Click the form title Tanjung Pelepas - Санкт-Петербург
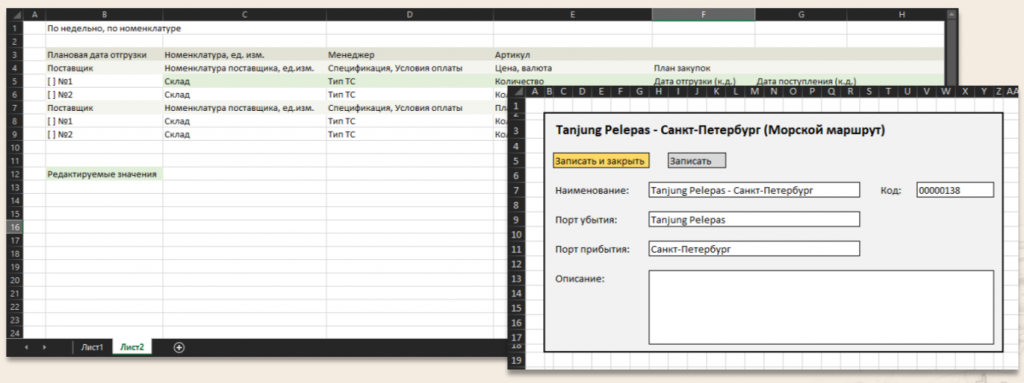The height and width of the screenshot is (383, 1024). pos(720,130)
